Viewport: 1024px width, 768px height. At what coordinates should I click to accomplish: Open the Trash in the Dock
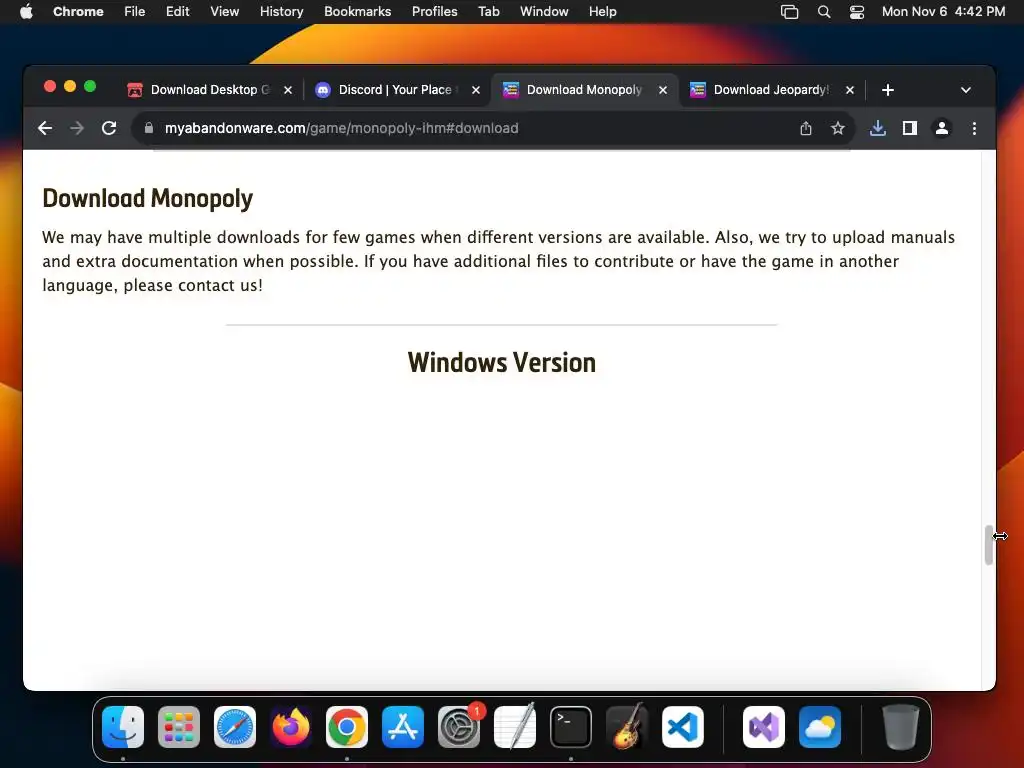pos(901,727)
